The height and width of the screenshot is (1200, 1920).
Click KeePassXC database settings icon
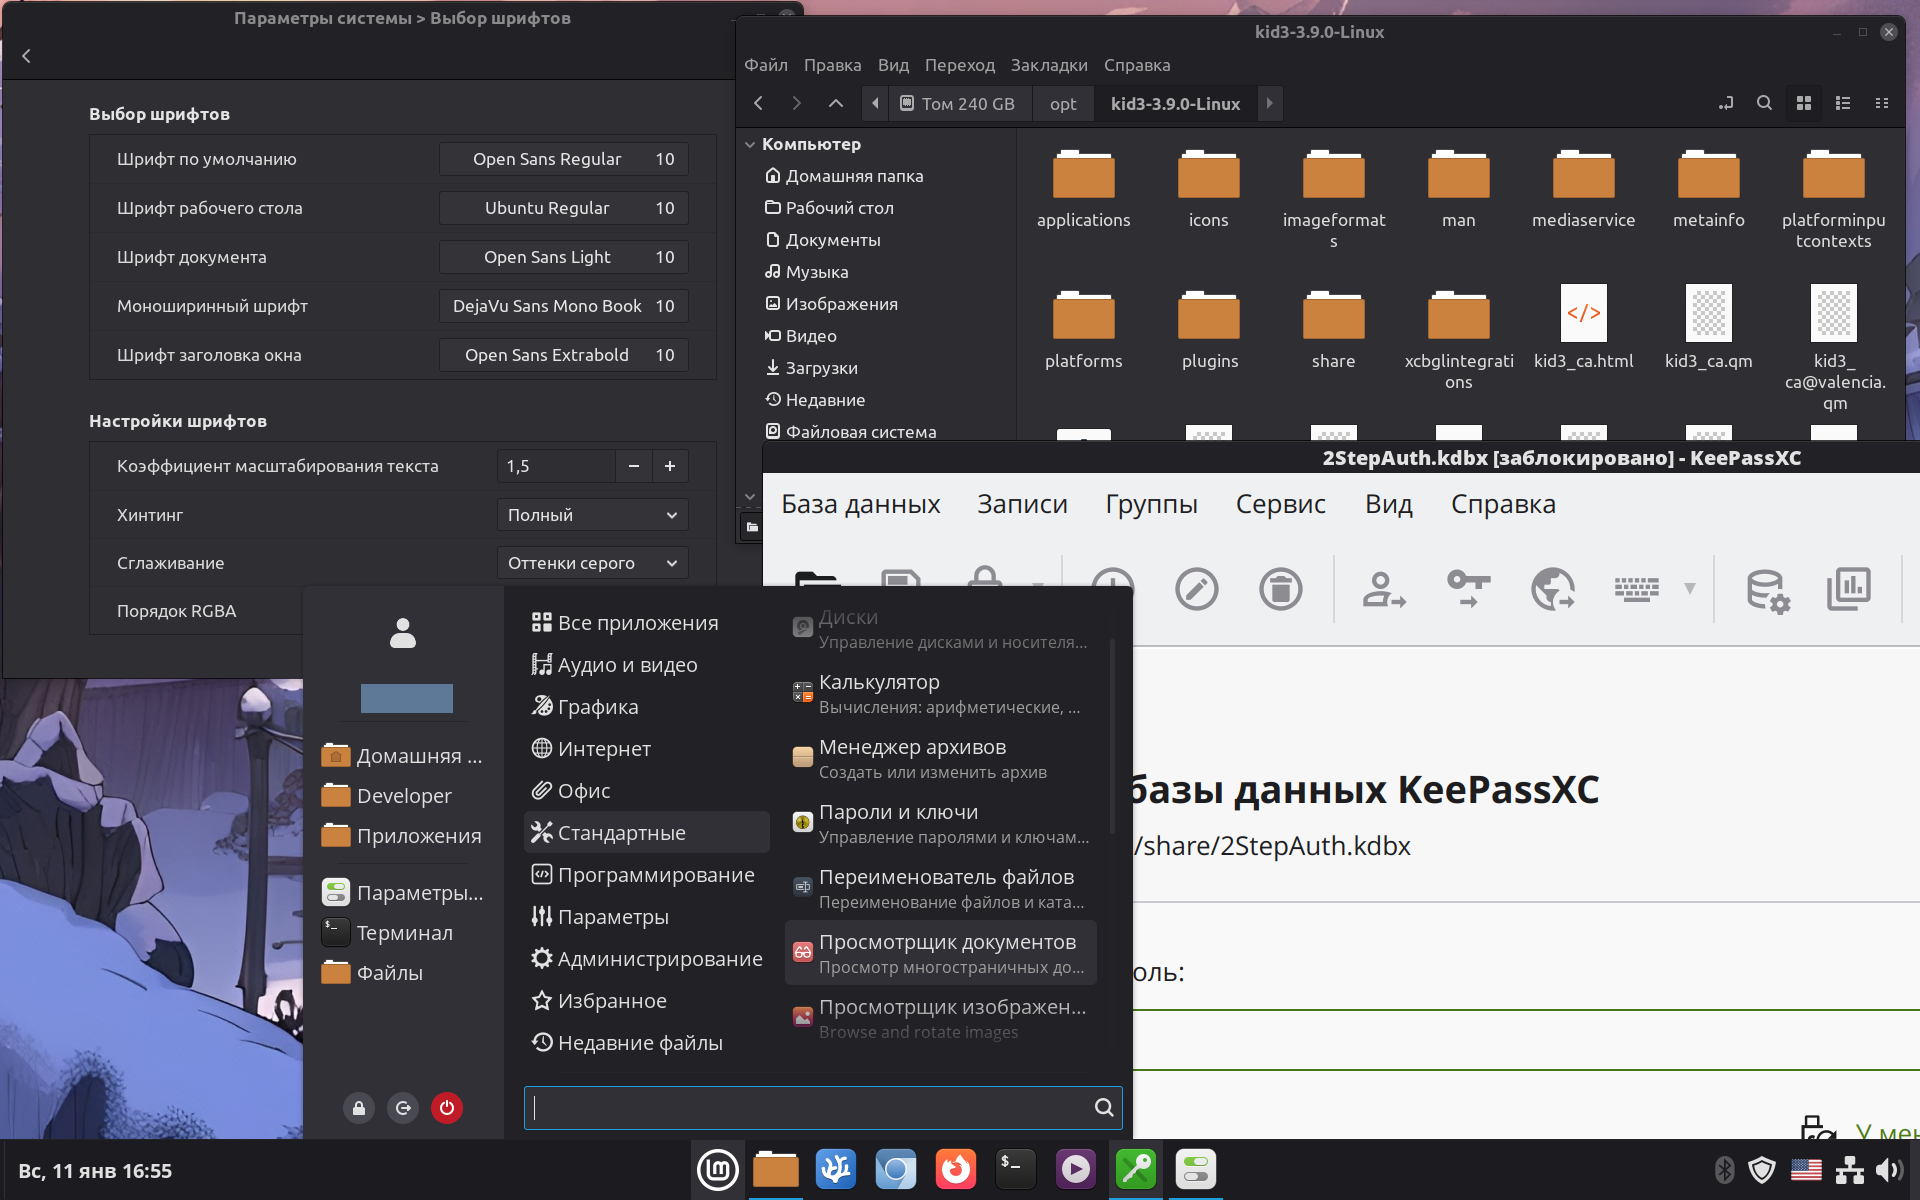[x=1767, y=590]
